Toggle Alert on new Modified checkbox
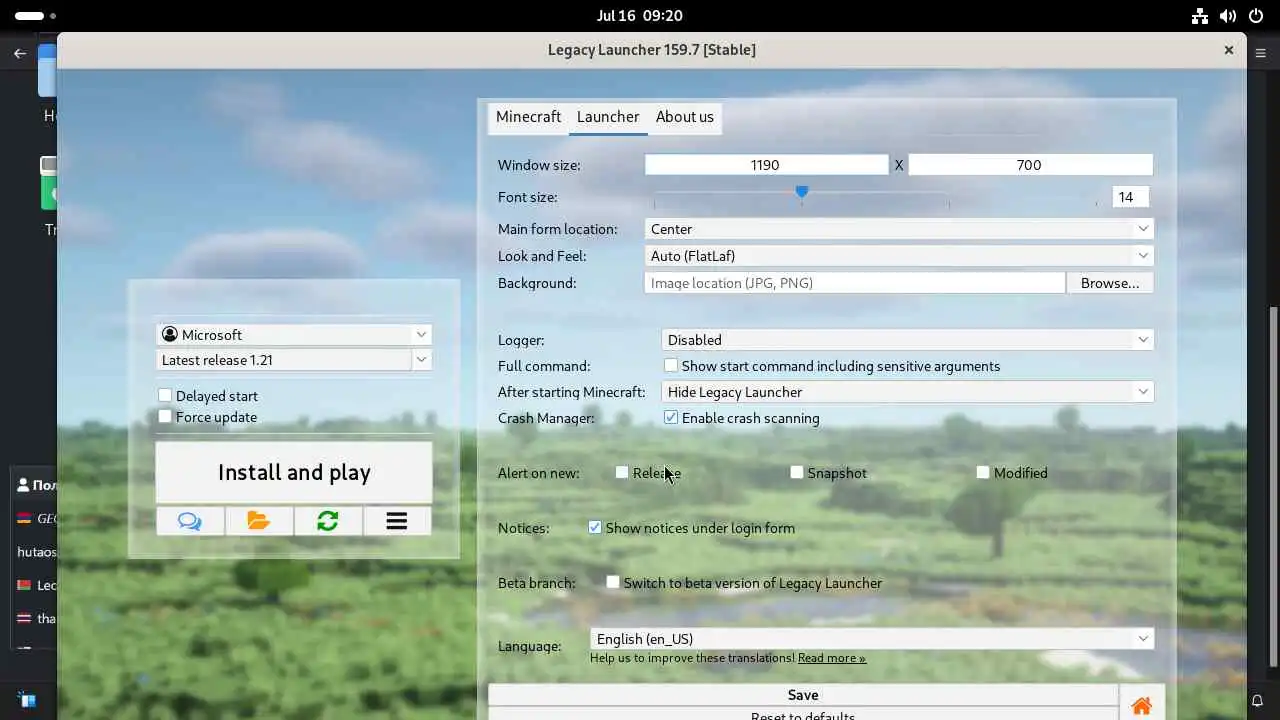The image size is (1280, 720). 983,473
